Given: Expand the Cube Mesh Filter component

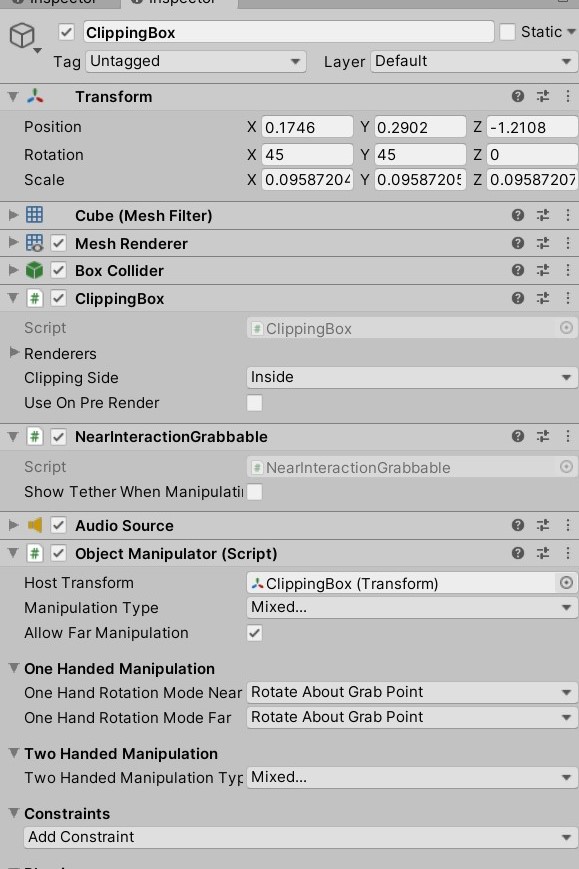Looking at the screenshot, I should coord(13,215).
